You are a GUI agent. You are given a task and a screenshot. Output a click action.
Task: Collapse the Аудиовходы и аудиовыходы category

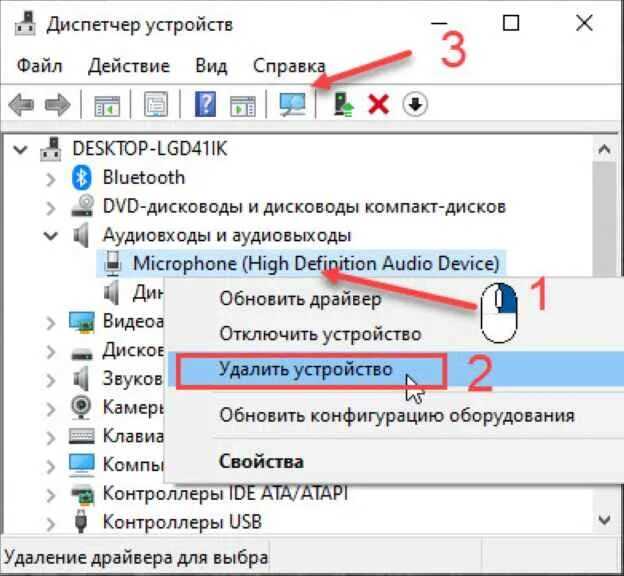point(51,236)
